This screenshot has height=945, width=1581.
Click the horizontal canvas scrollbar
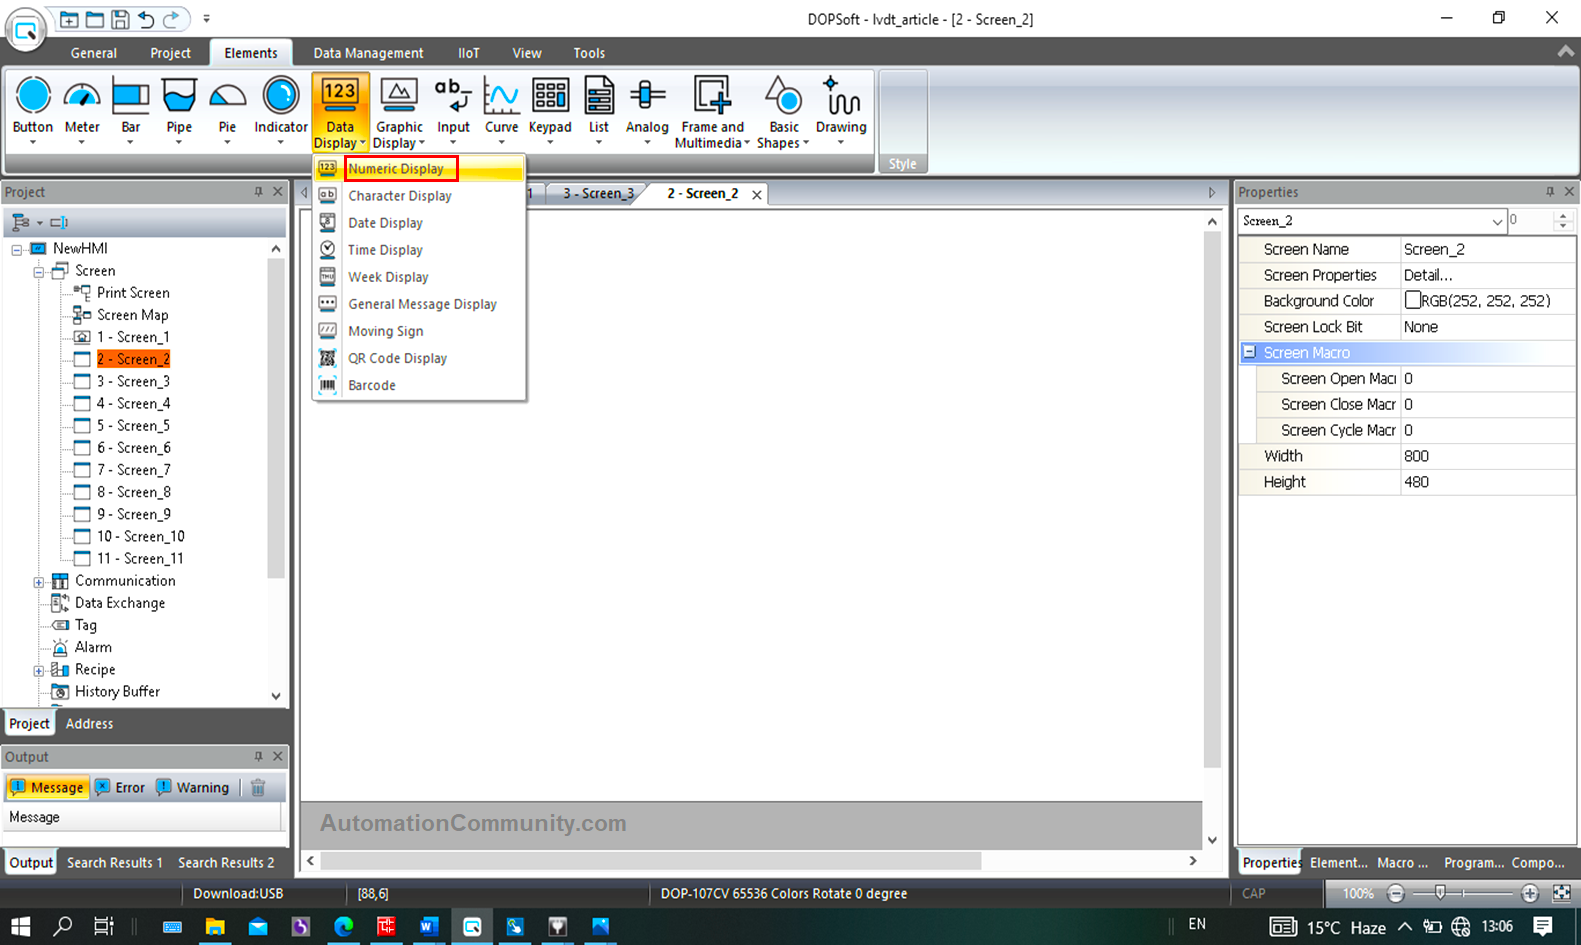click(x=651, y=861)
